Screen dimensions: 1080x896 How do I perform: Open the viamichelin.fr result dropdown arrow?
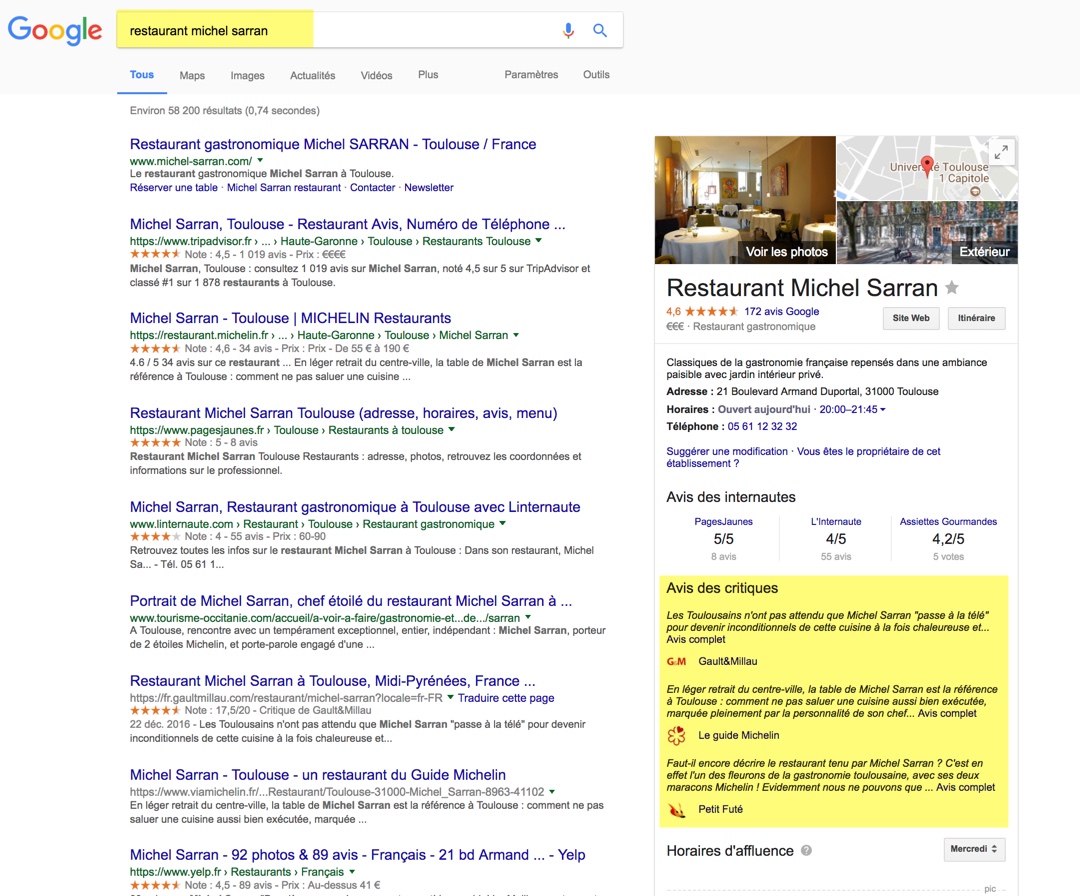(552, 791)
